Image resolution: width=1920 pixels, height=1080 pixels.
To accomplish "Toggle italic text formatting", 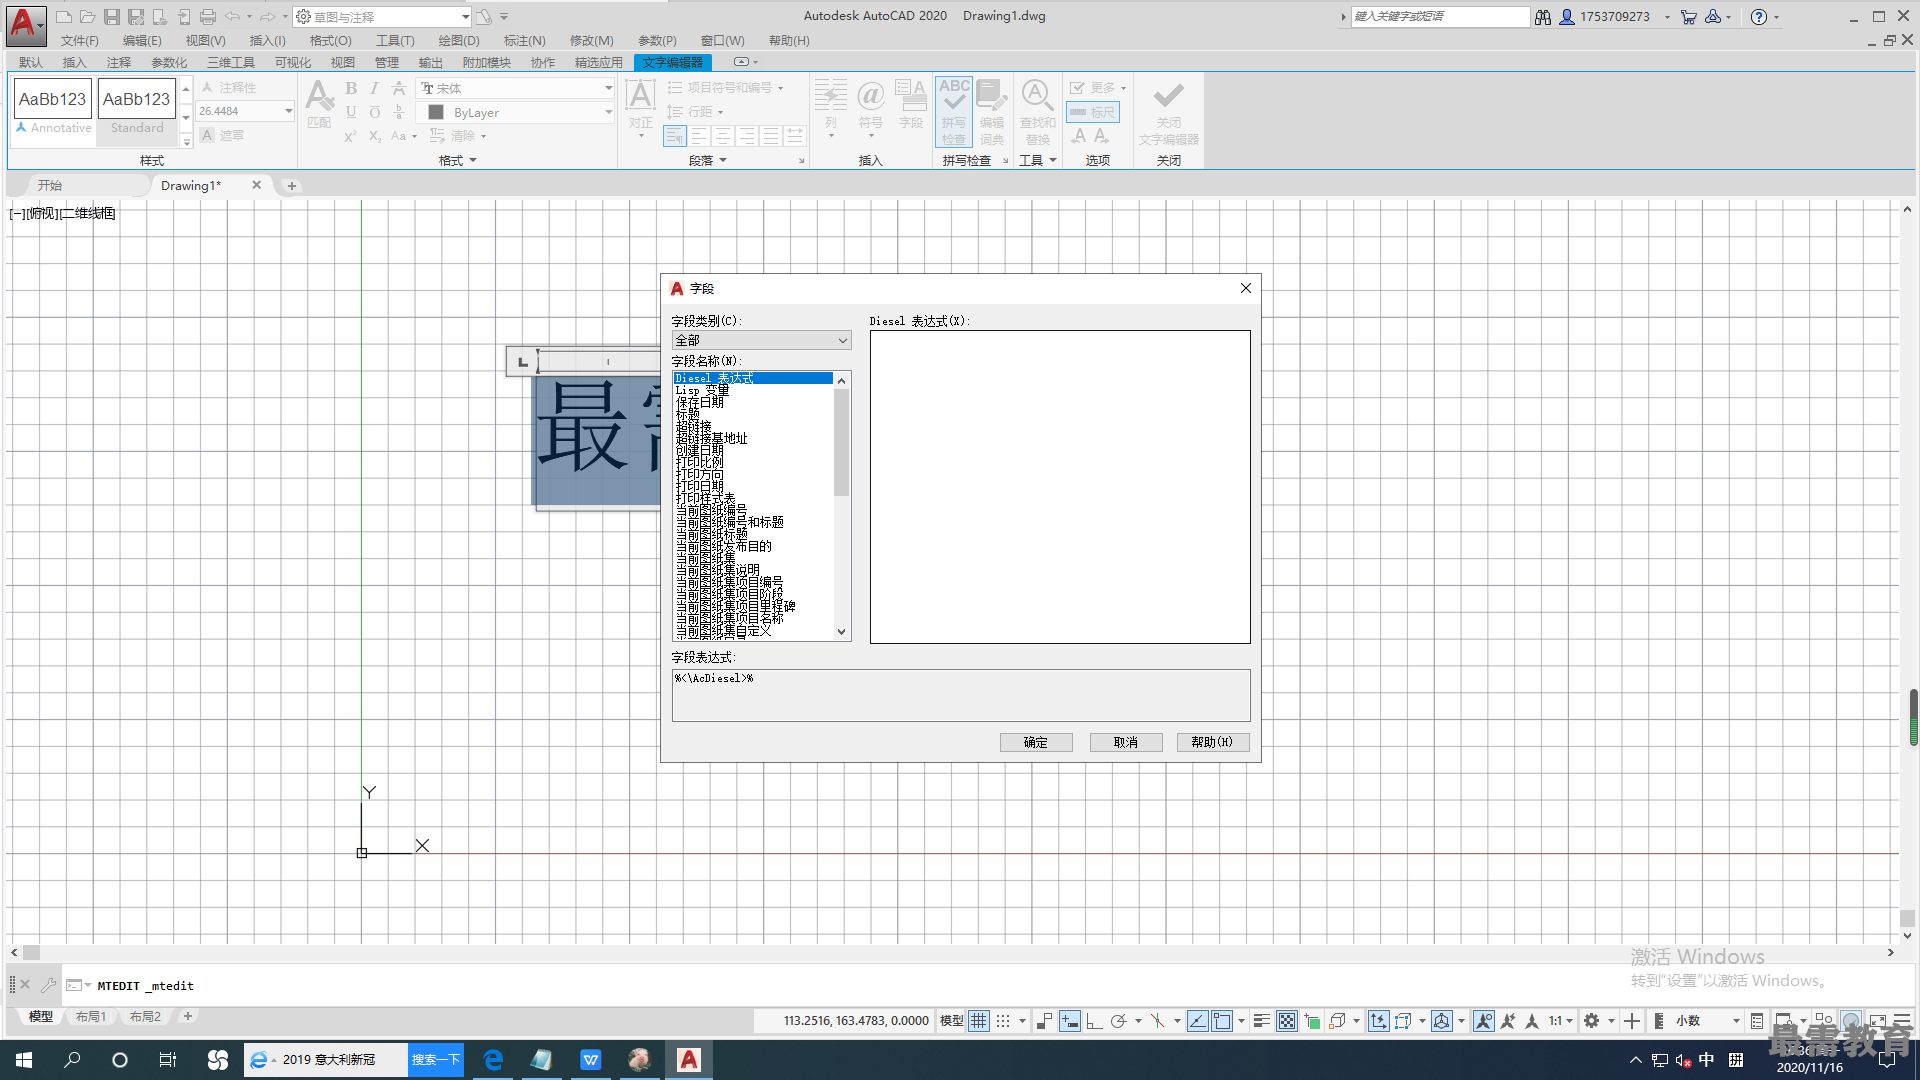I will [x=374, y=88].
